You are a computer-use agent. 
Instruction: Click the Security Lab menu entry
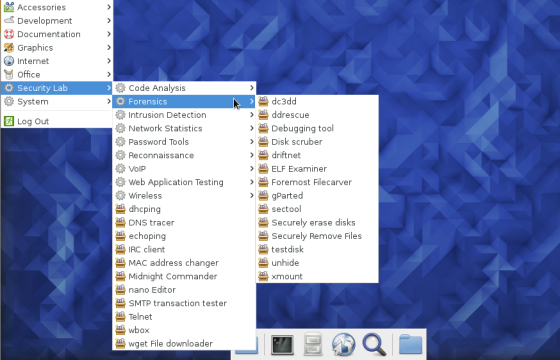tap(57, 88)
